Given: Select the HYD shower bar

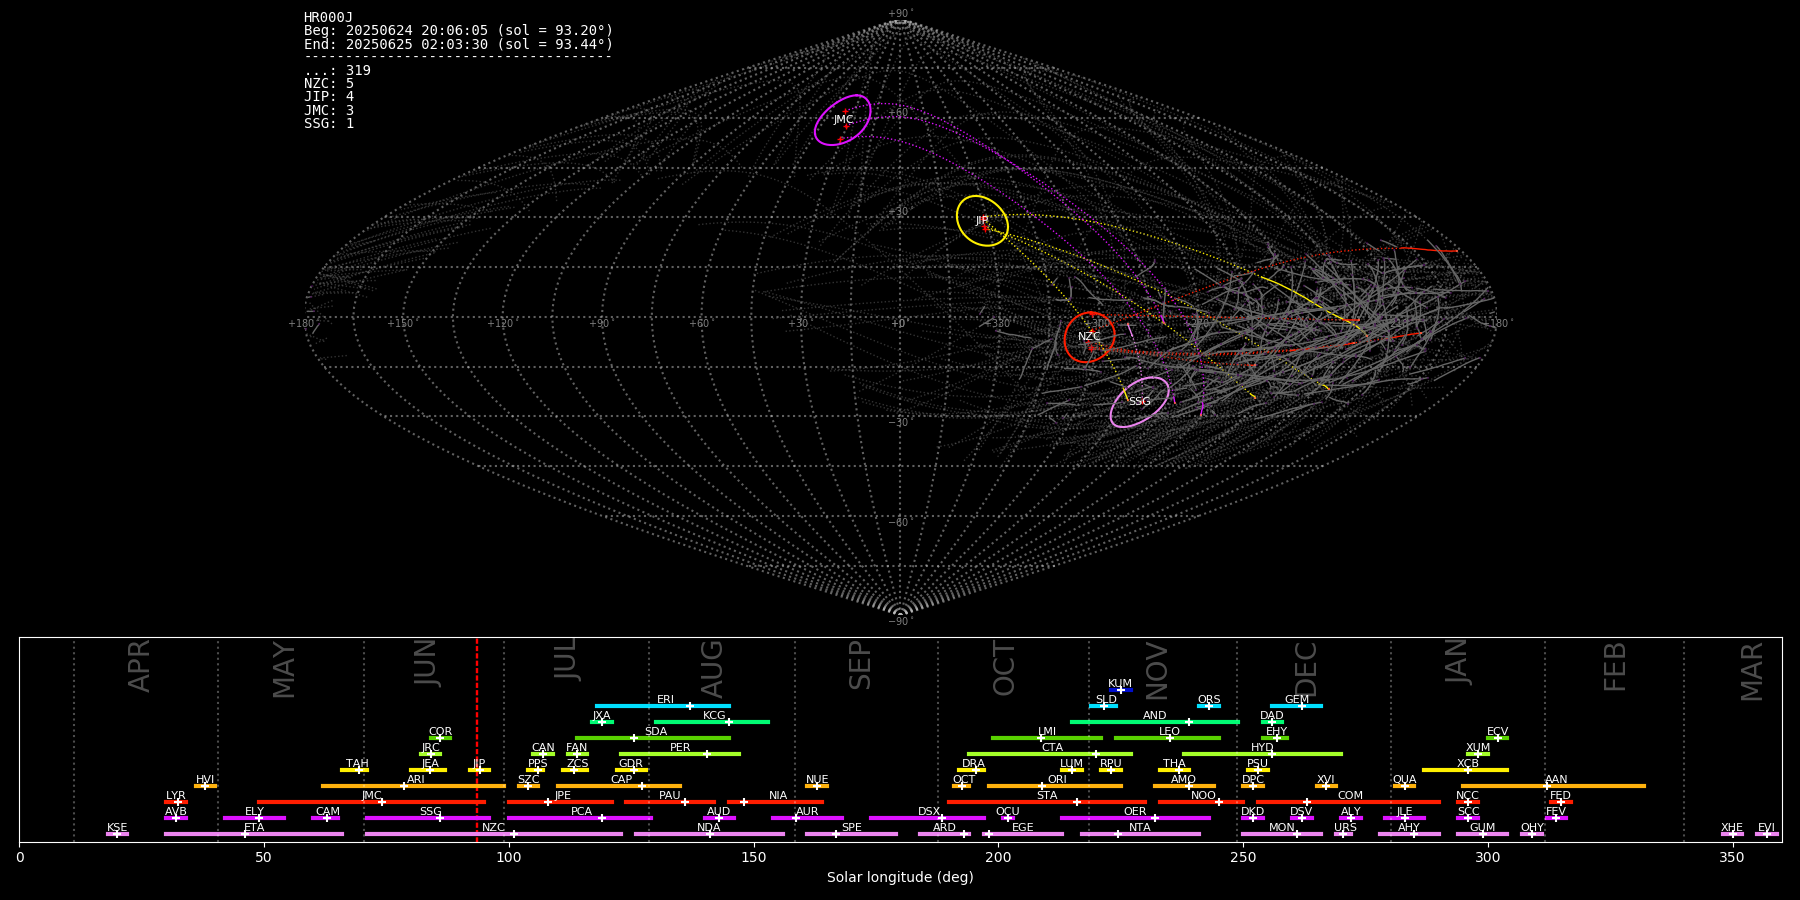Looking at the screenshot, I should pyautogui.click(x=1262, y=754).
